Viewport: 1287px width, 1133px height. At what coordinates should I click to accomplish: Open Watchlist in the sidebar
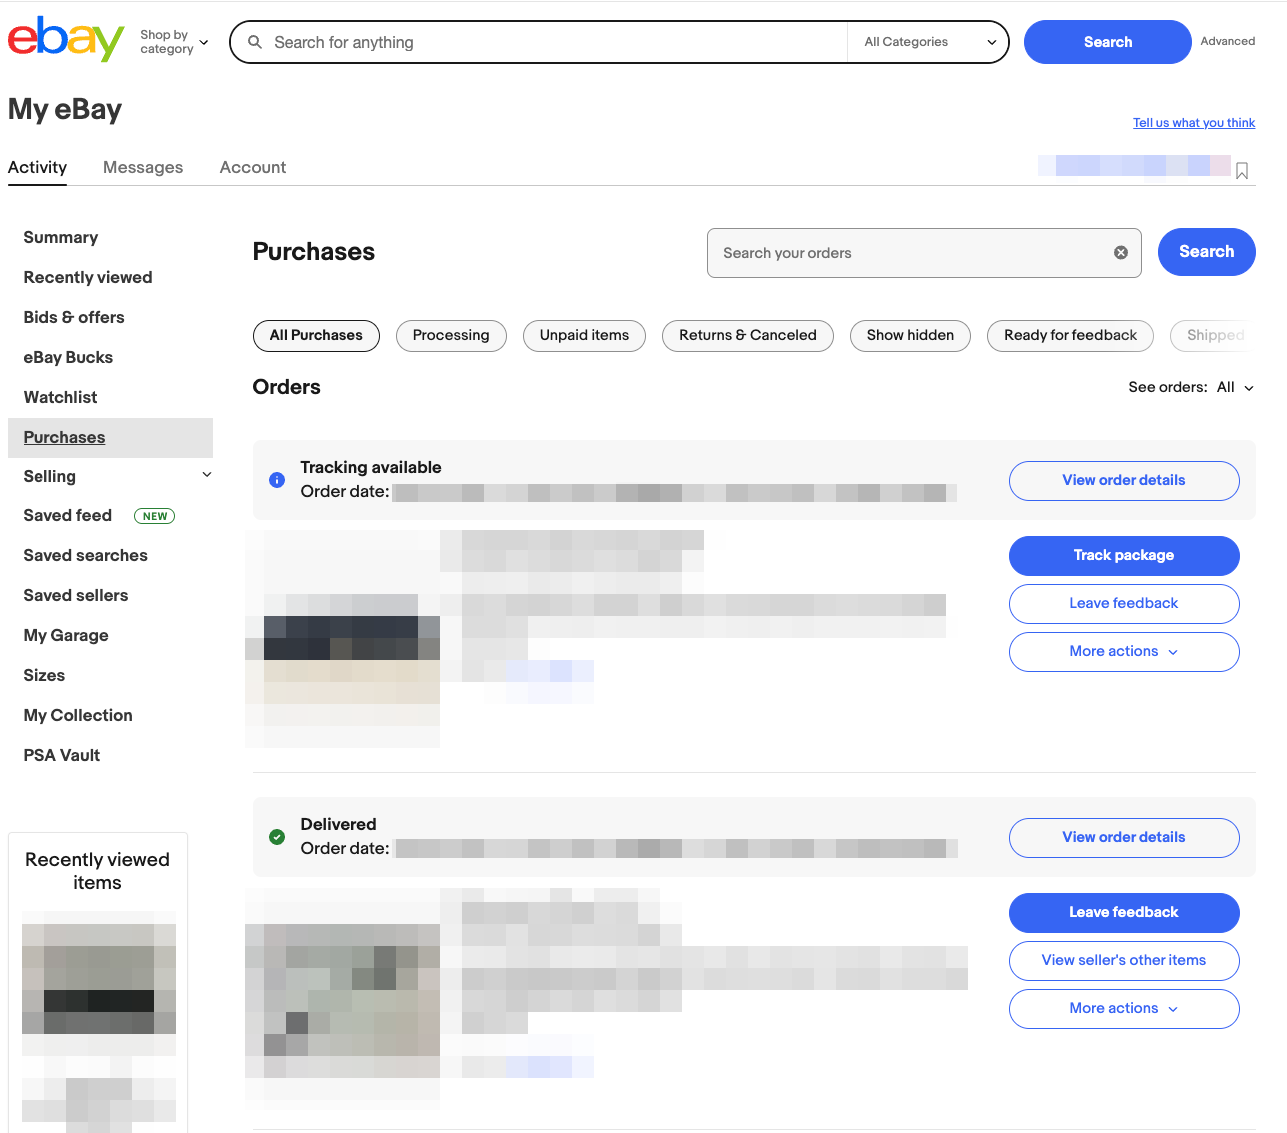point(60,397)
